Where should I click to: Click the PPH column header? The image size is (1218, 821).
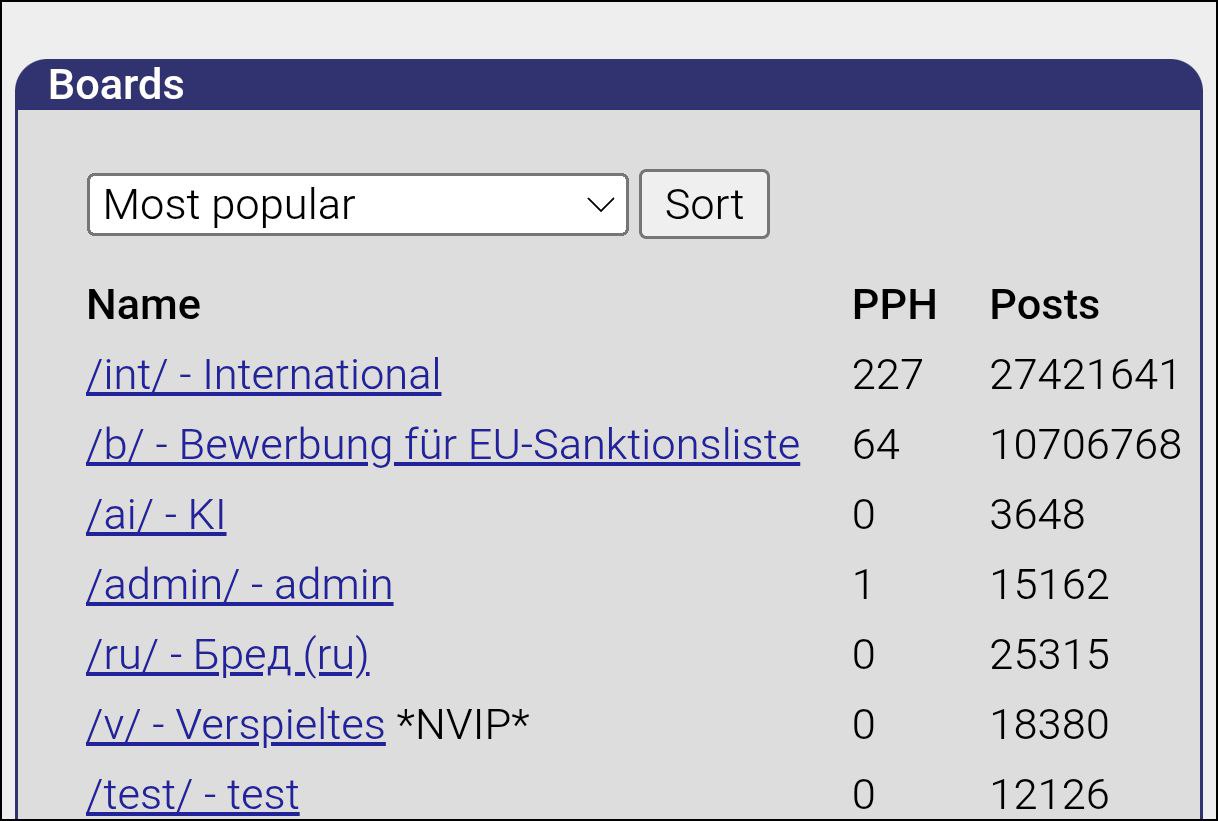pos(894,305)
